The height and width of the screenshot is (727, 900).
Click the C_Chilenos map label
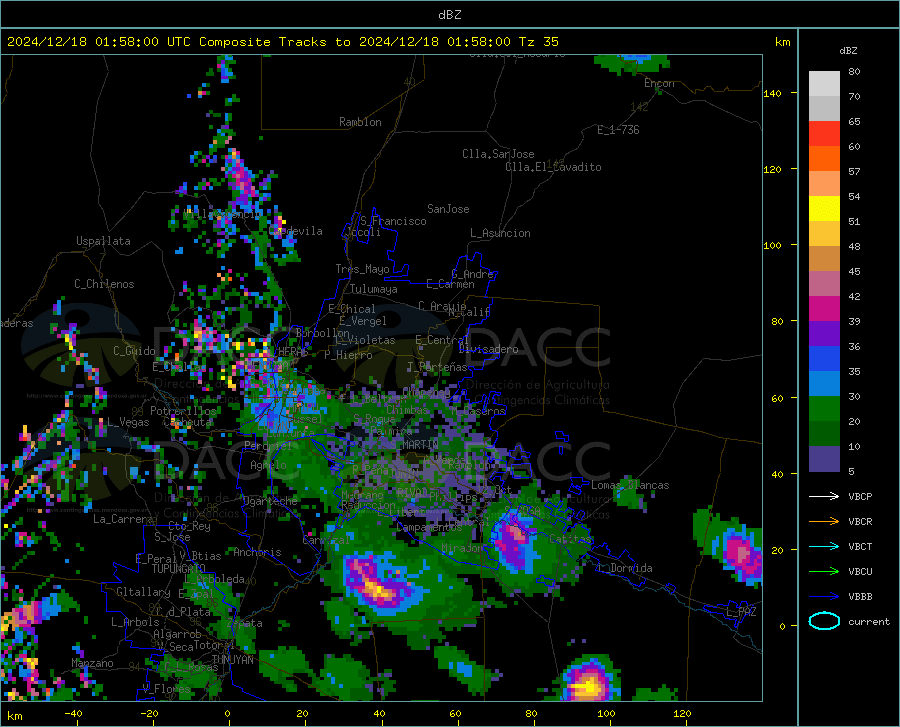pyautogui.click(x=104, y=284)
